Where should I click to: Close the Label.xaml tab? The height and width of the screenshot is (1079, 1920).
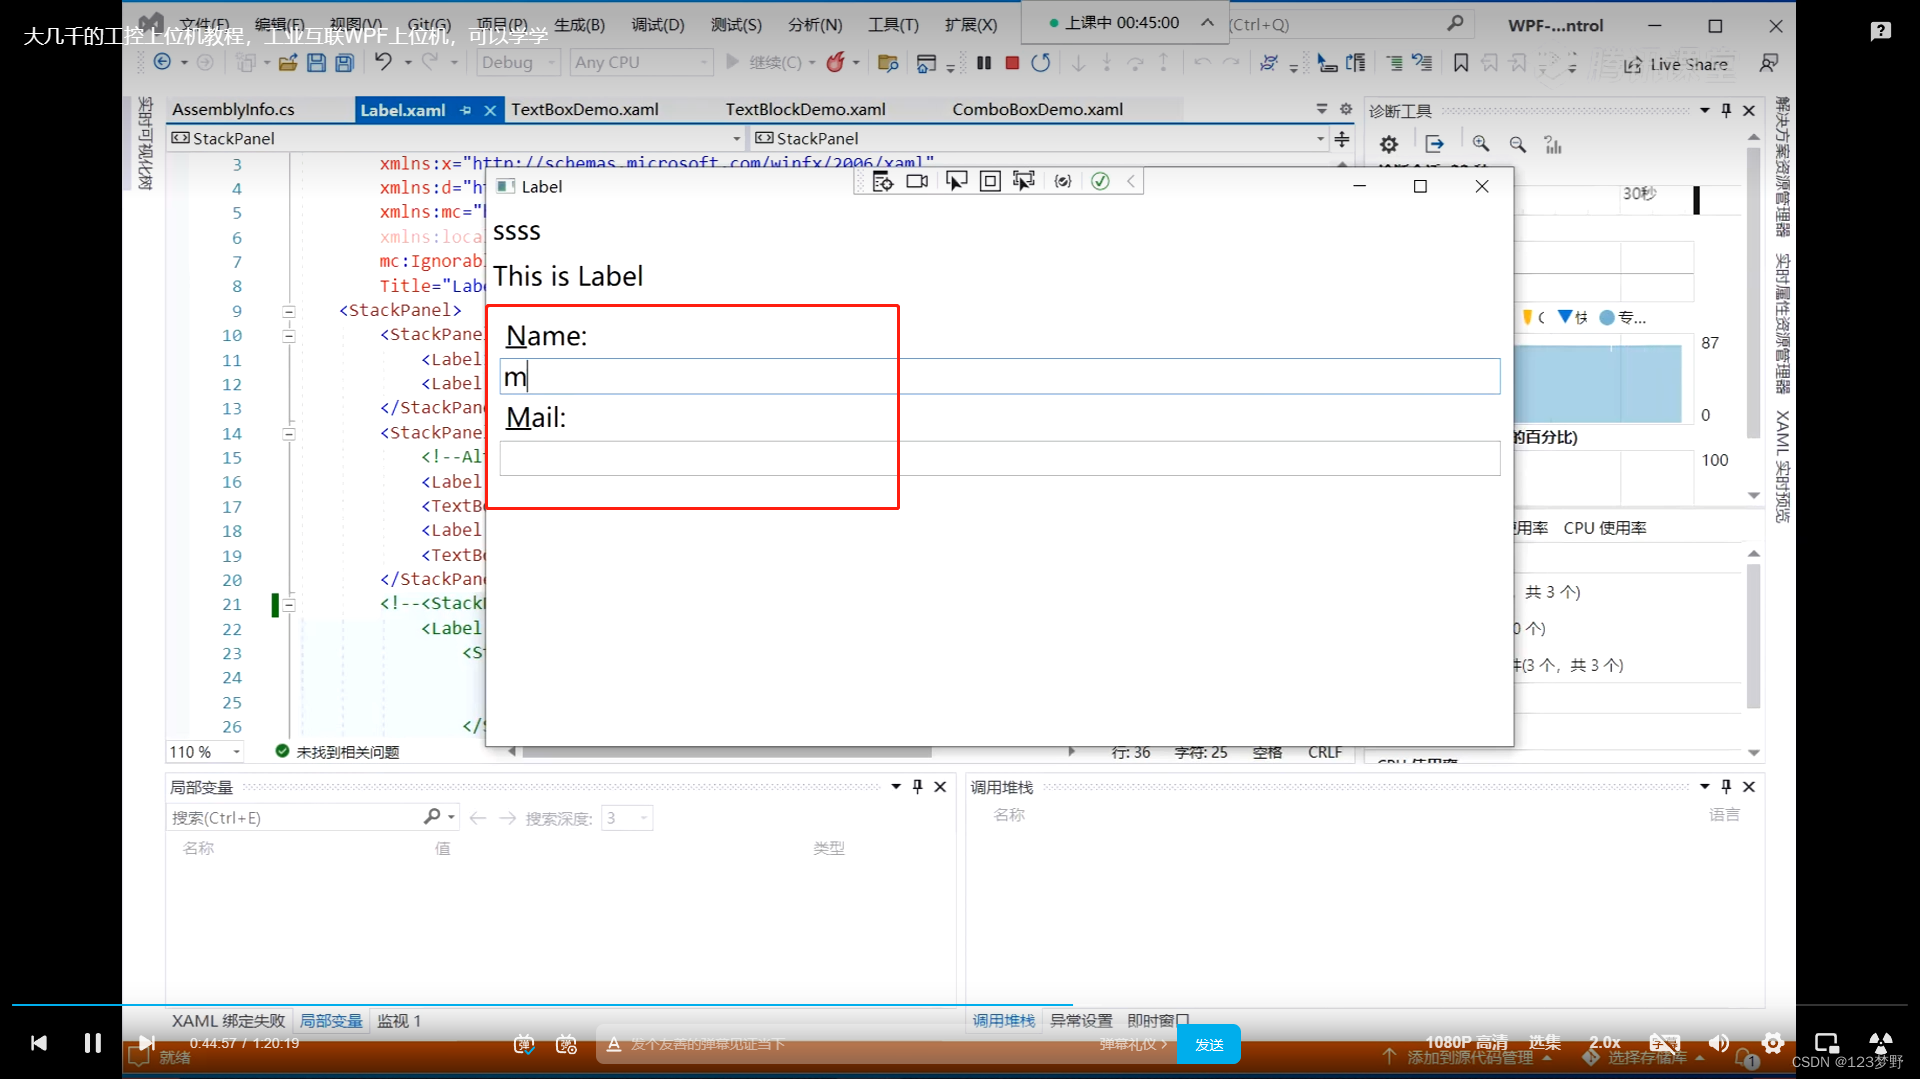[x=490, y=110]
